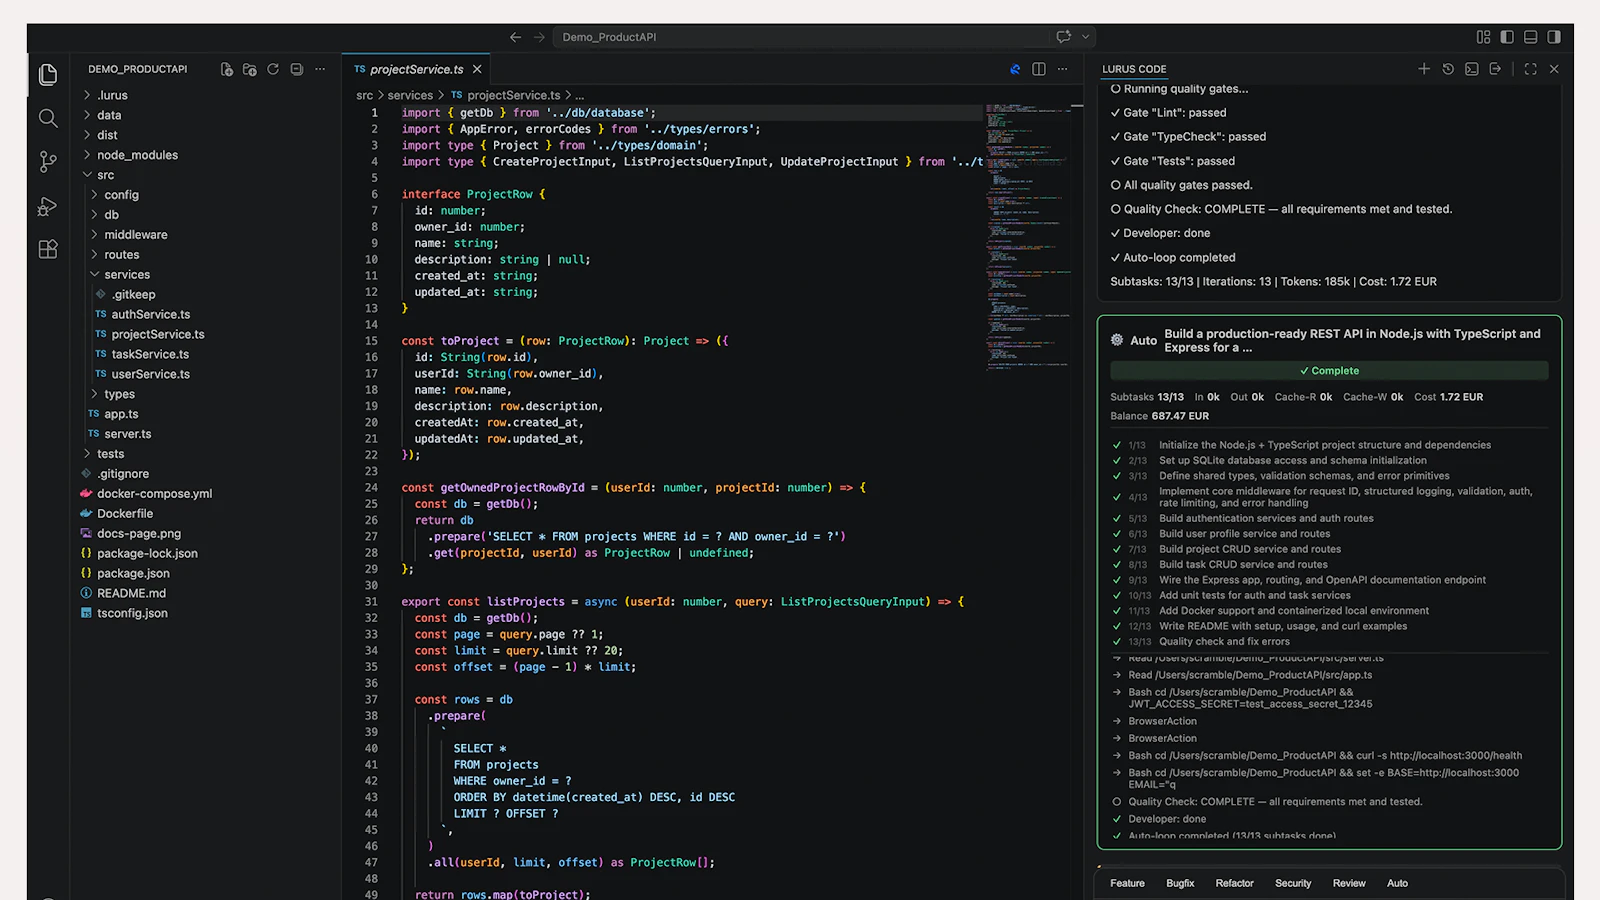
Task: Open the Run and Debug view
Action: click(x=48, y=206)
